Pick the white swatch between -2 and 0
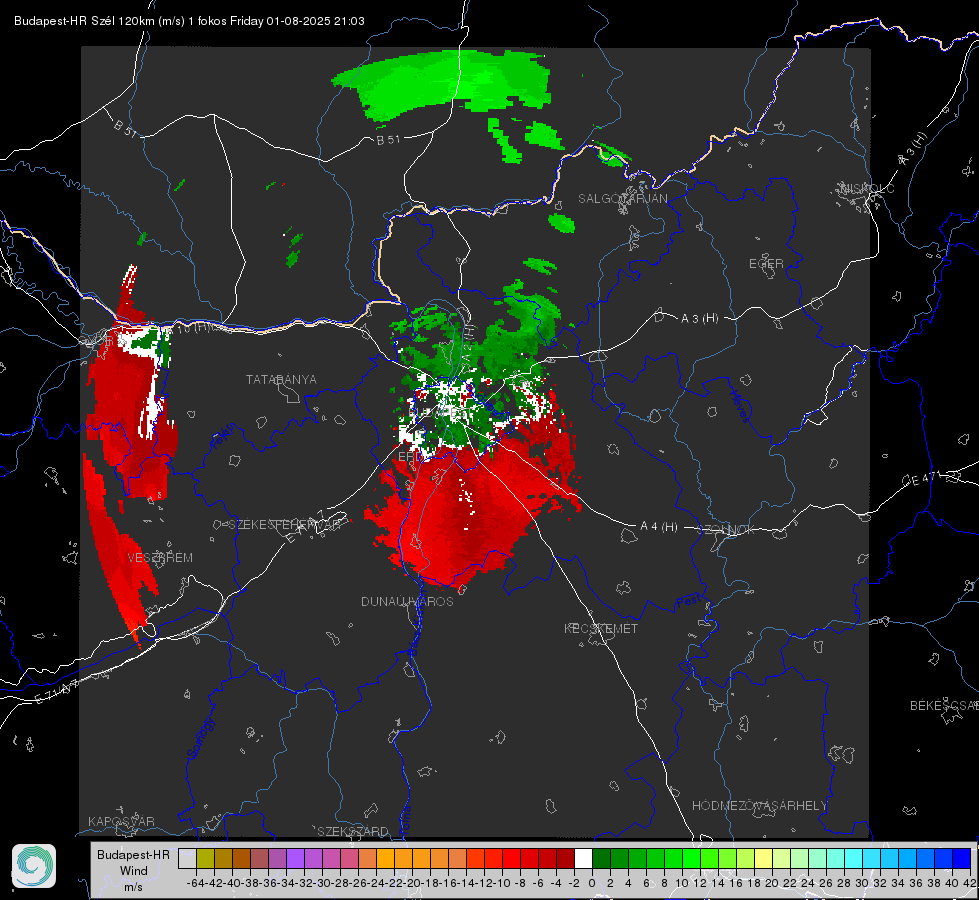 583,858
